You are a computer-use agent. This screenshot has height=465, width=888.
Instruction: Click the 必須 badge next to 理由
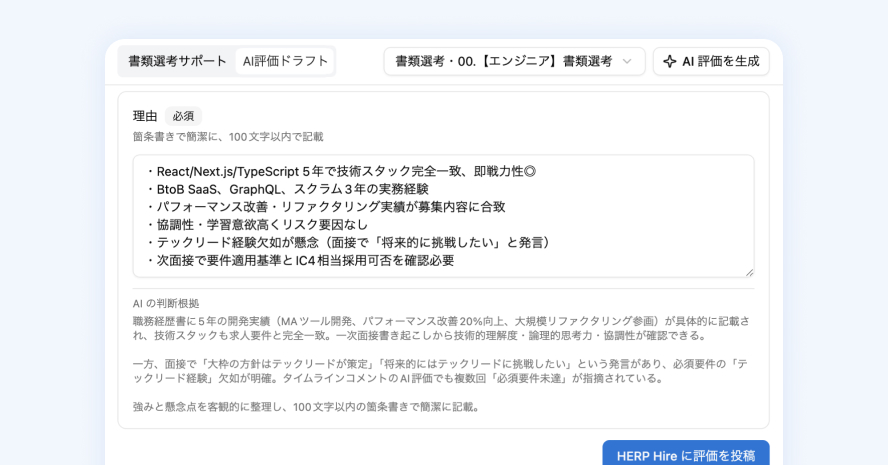pyautogui.click(x=183, y=116)
